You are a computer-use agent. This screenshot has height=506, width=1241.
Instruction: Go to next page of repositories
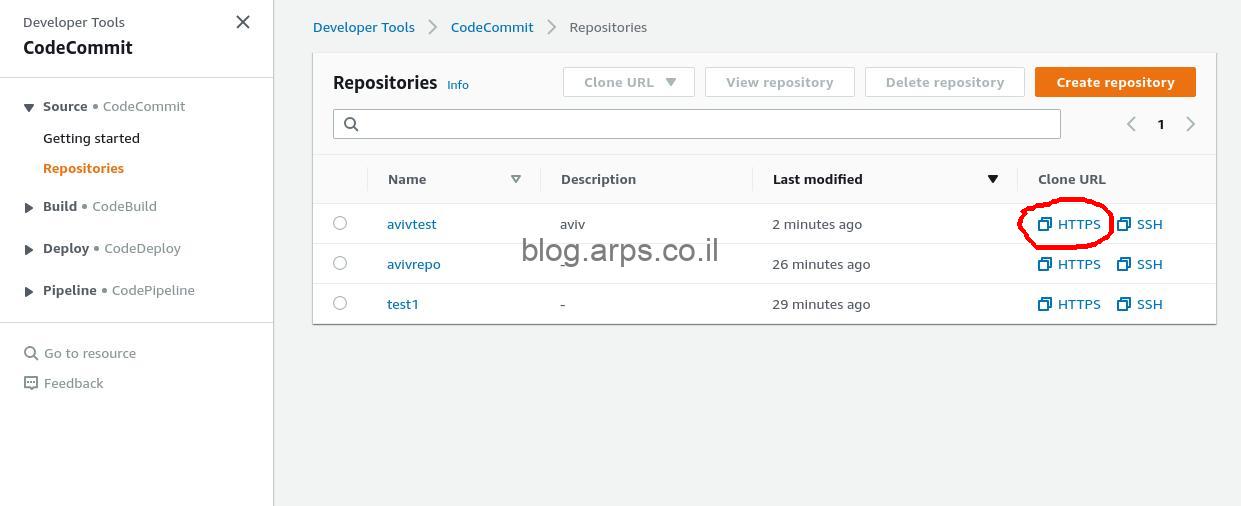pos(1190,124)
